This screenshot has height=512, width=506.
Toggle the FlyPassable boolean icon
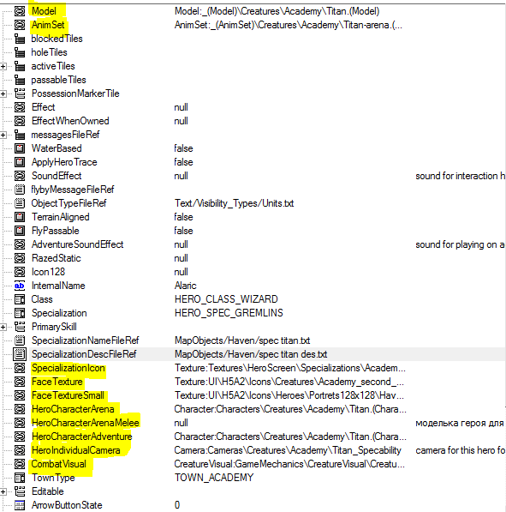click(20, 231)
